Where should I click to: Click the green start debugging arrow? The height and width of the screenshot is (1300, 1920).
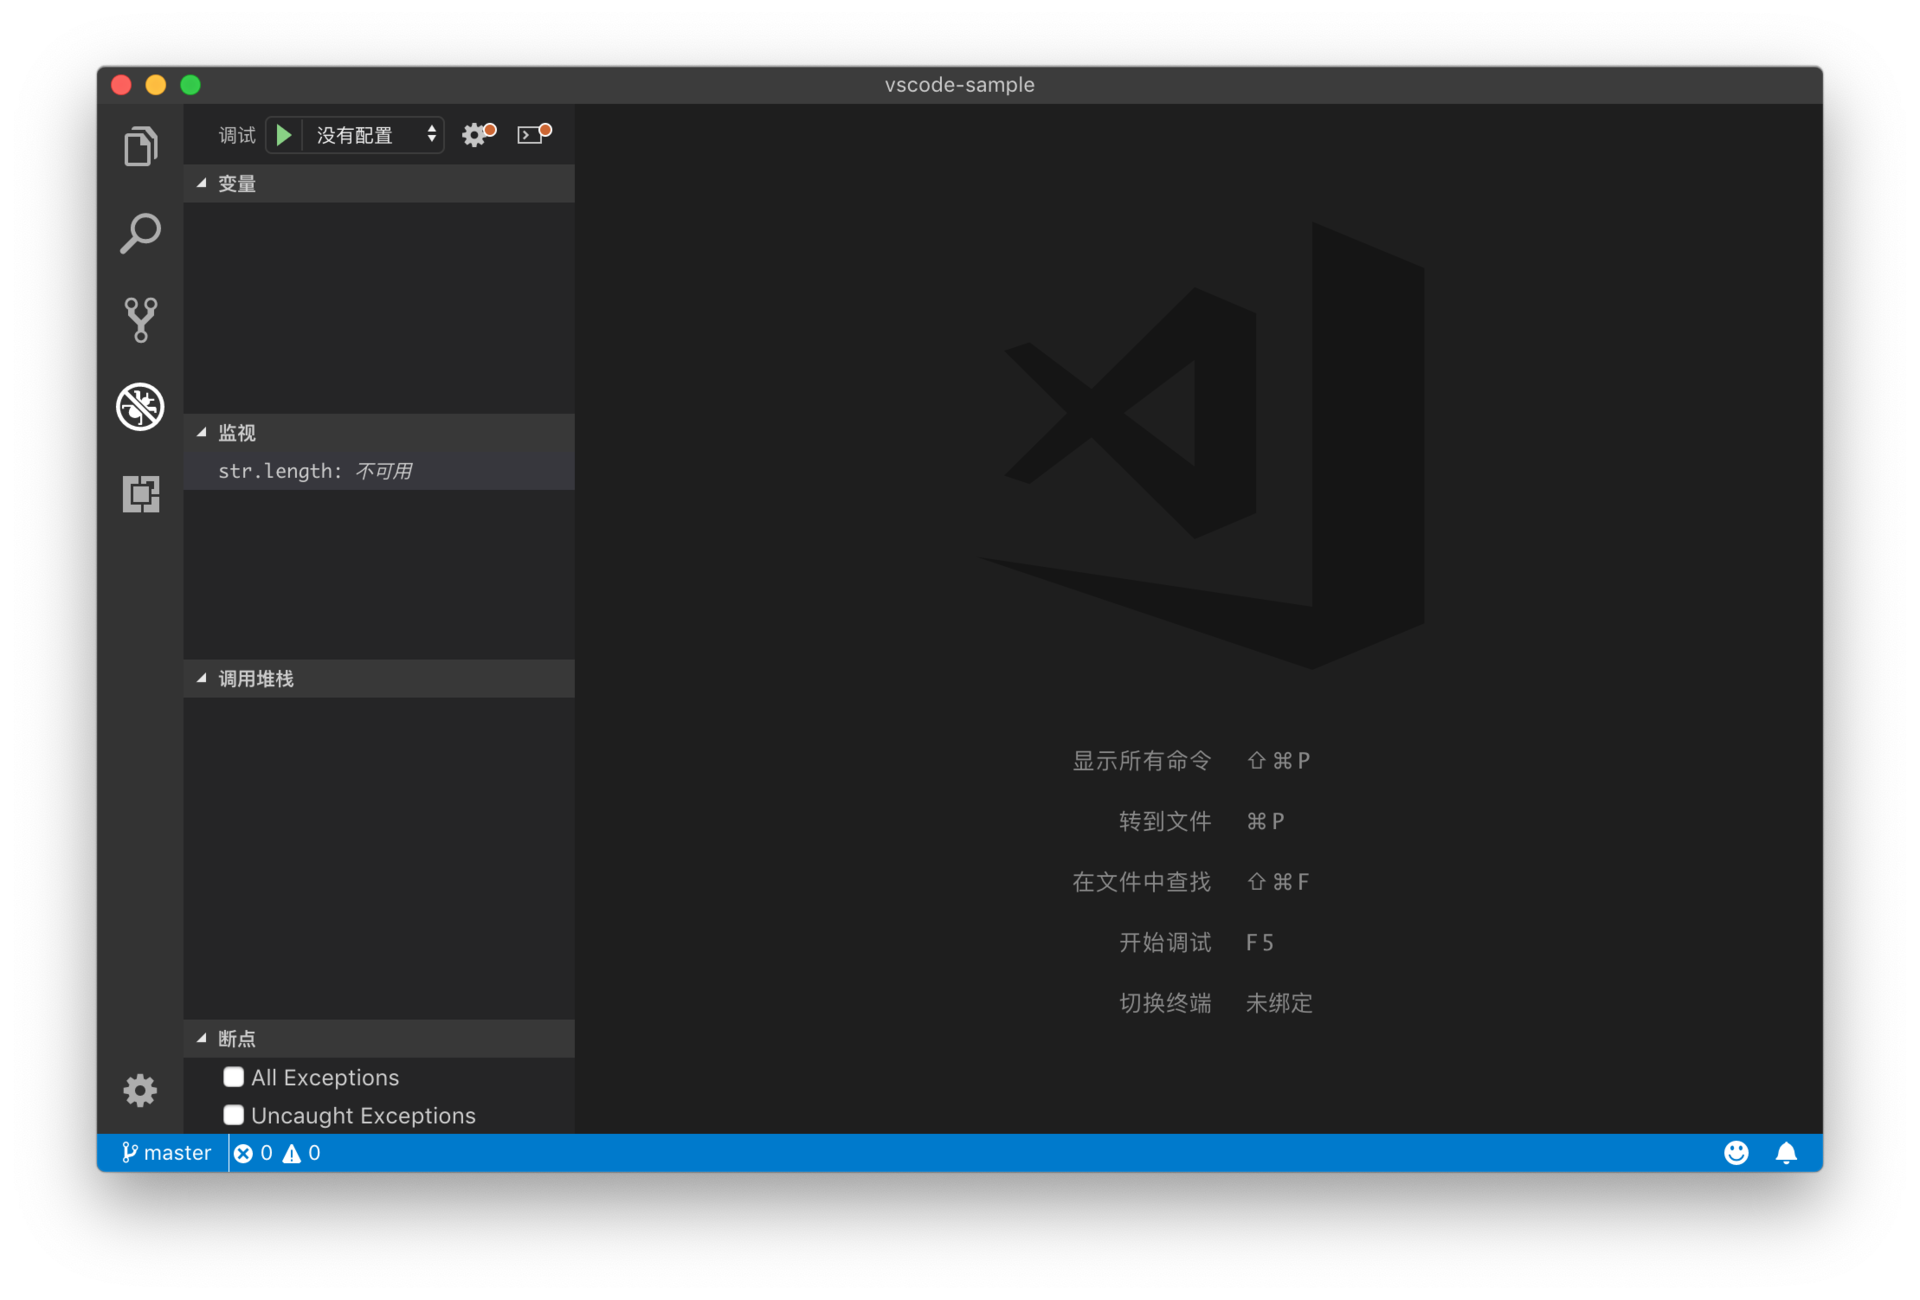tap(284, 135)
